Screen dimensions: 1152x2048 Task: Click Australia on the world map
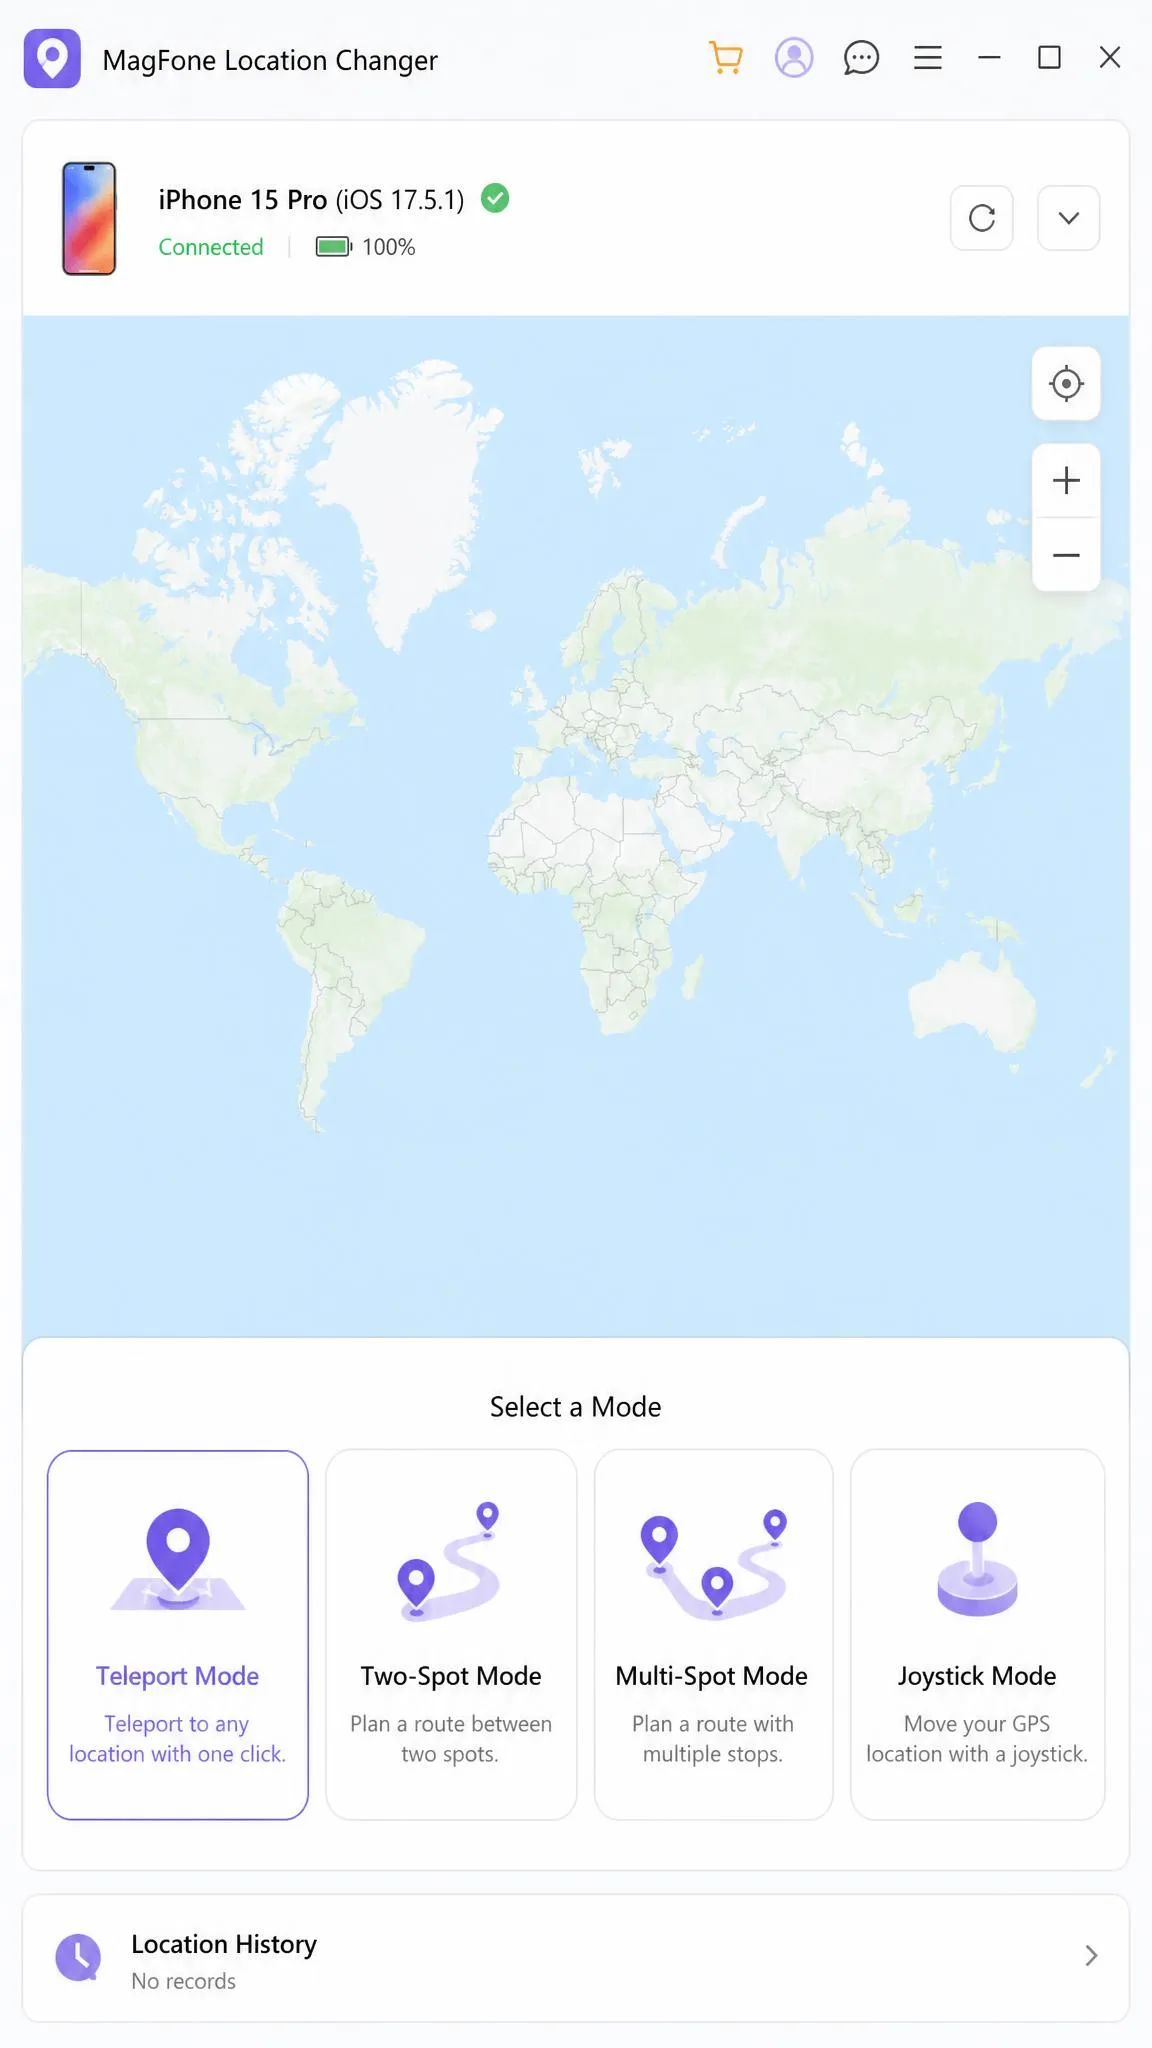pos(973,1000)
